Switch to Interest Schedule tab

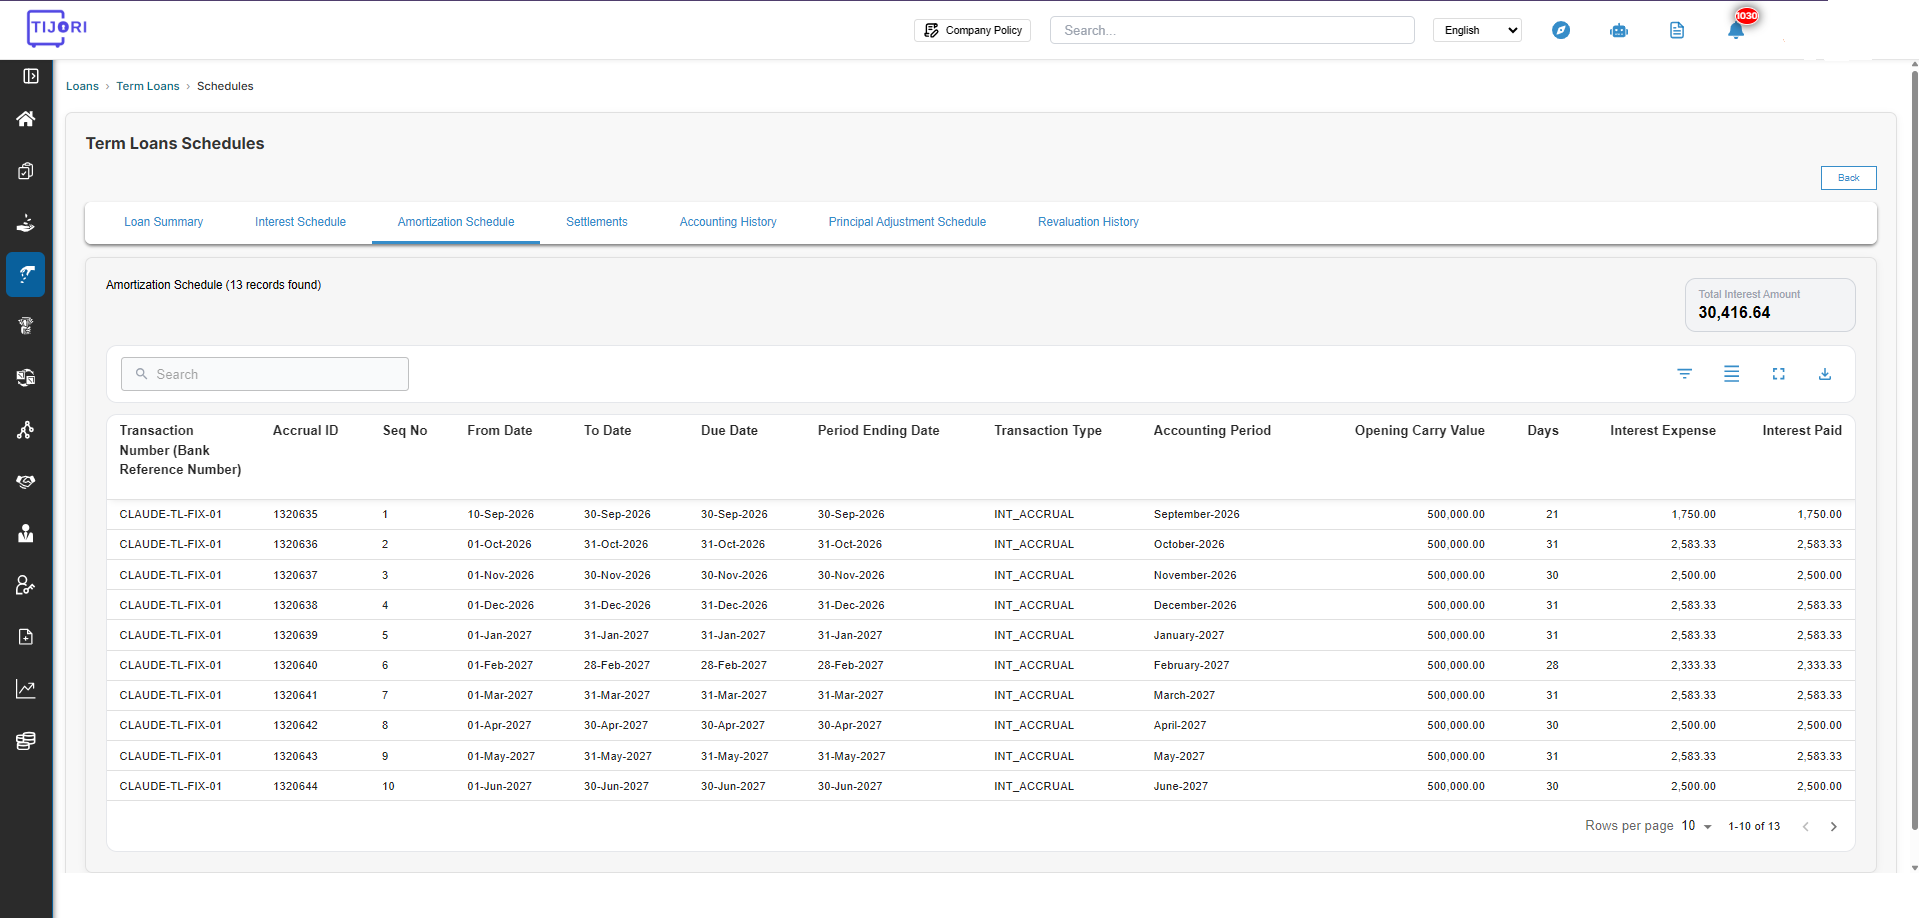tap(300, 222)
